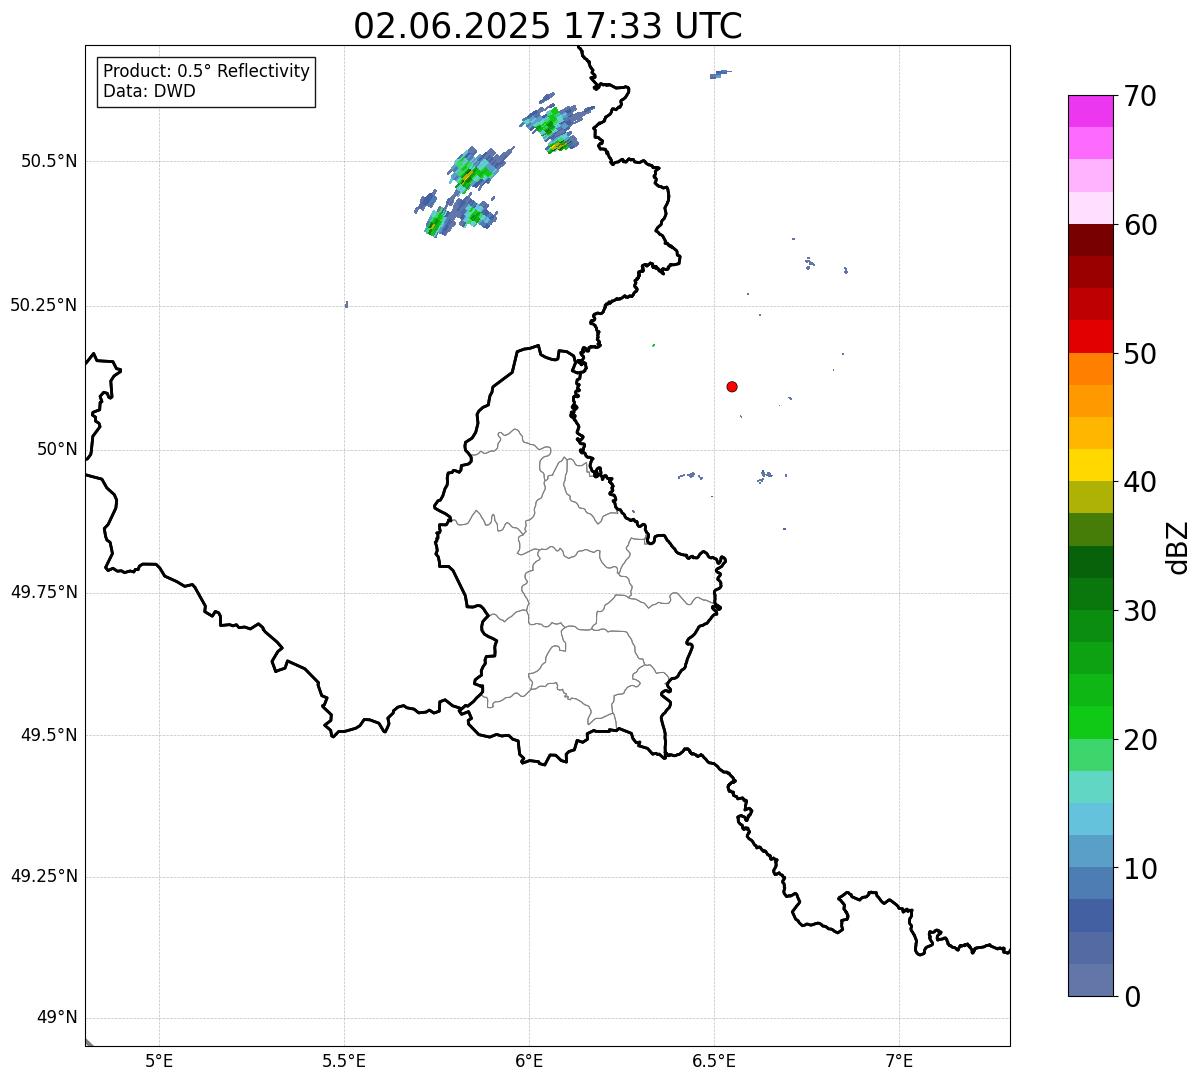Click the 30 colorbar tick label
Viewport: 1202px width, 1081px height.
click(x=1141, y=611)
